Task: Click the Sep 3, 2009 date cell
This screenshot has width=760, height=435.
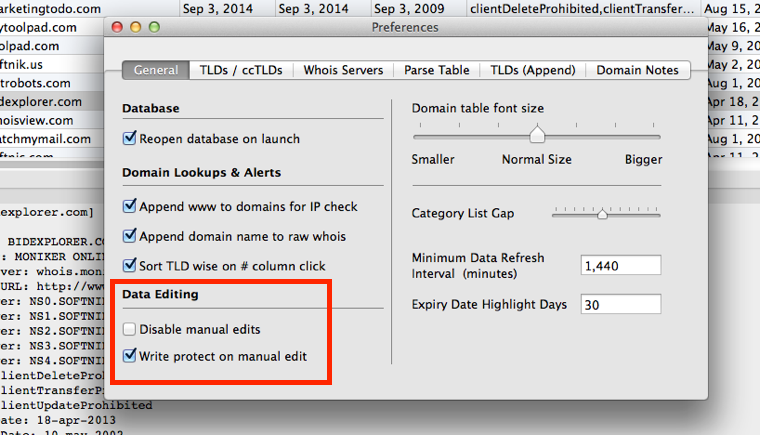Action: (409, 9)
